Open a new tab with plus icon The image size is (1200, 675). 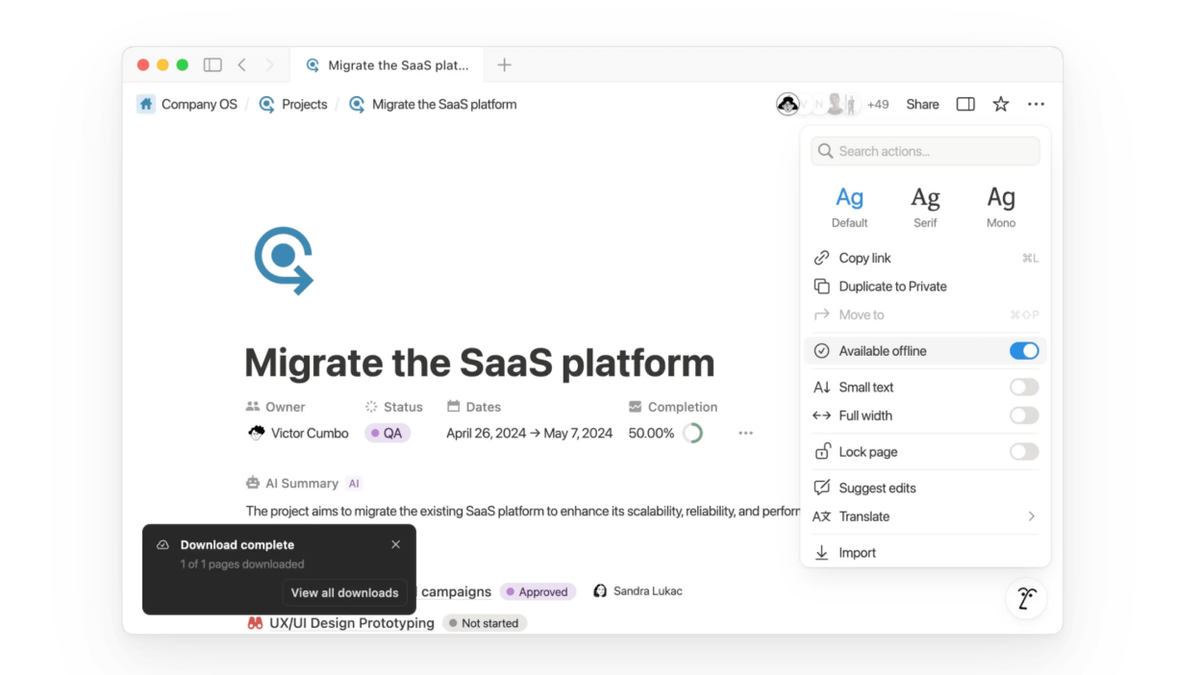(504, 65)
